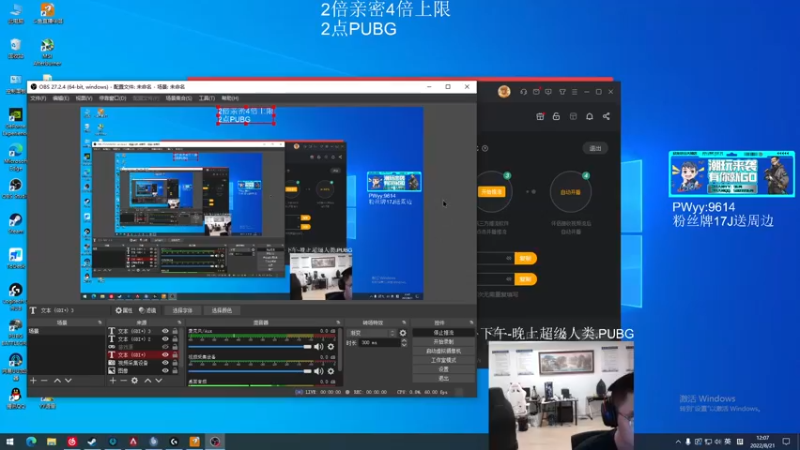Open Windows Start menu
The height and width of the screenshot is (450, 800).
(x=10, y=442)
